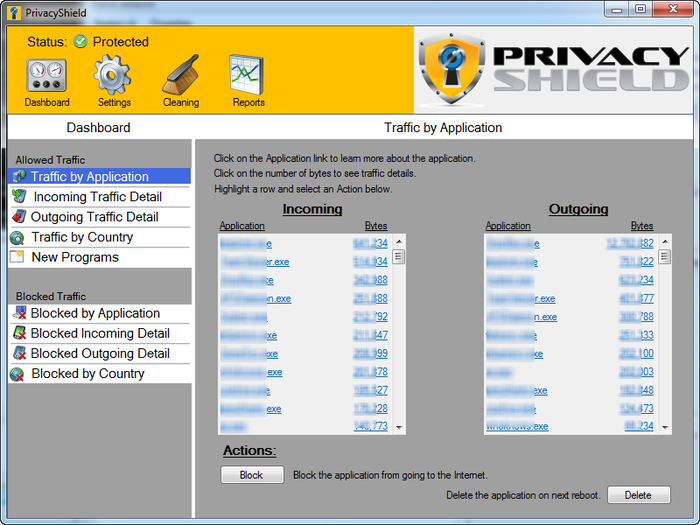Click Outgoing bytes link ending 473
The image size is (700, 525).
coord(637,408)
